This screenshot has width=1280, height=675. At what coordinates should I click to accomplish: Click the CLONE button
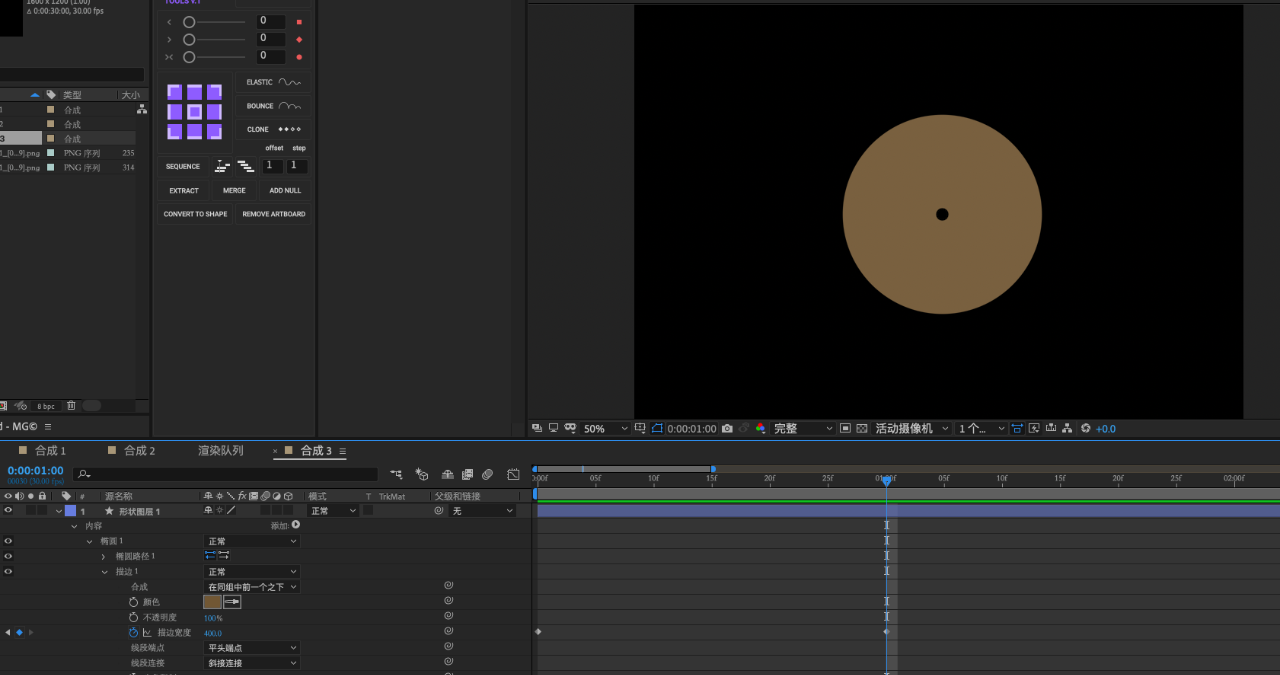tap(273, 129)
